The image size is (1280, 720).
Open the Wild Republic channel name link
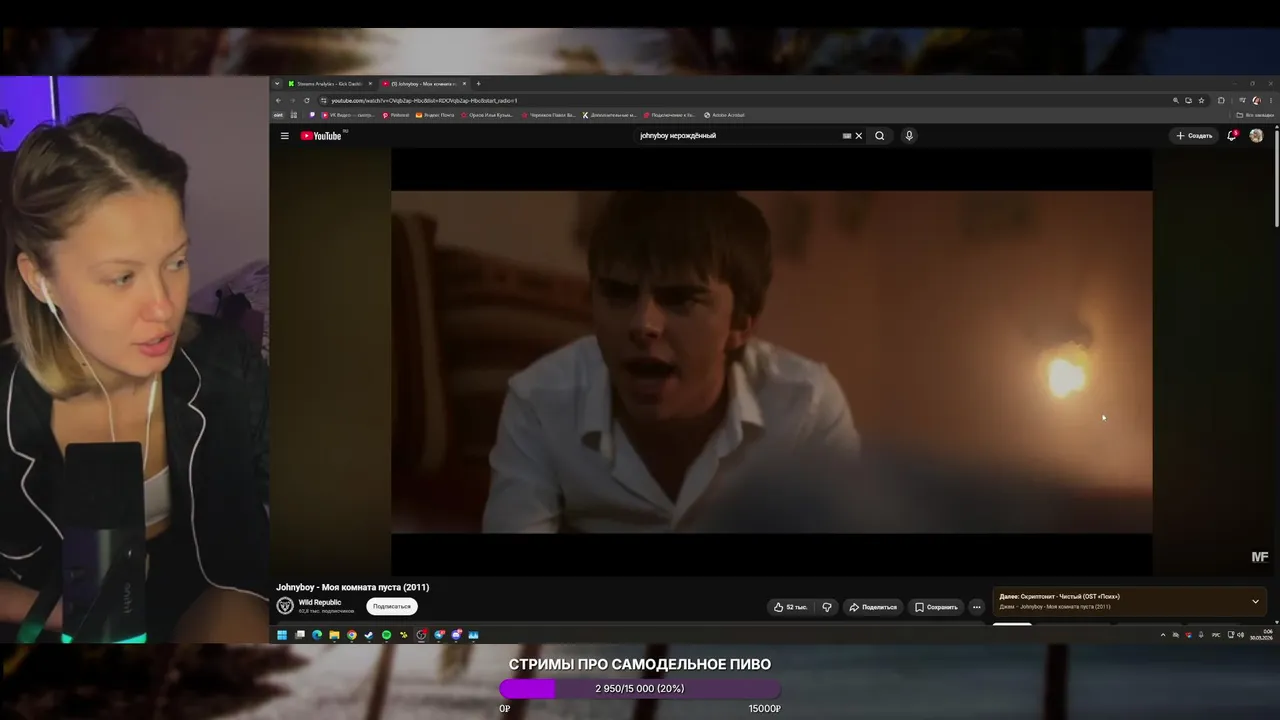(x=320, y=603)
